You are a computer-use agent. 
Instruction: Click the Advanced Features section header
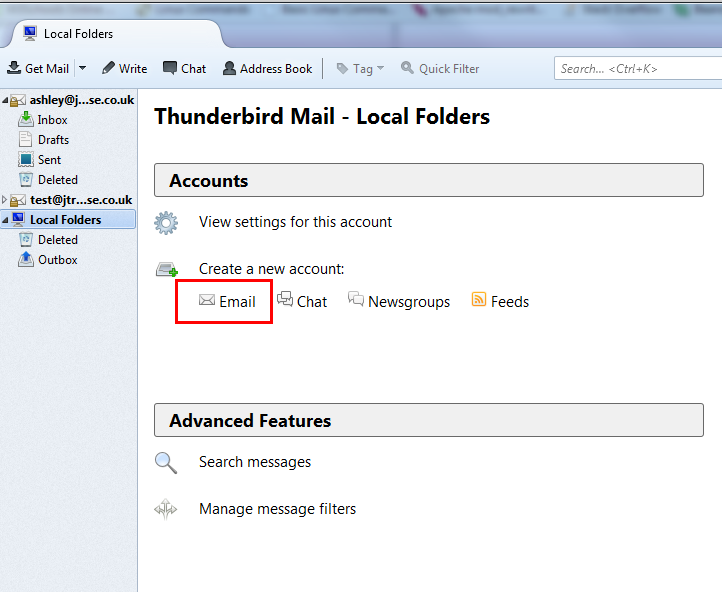[x=429, y=420]
